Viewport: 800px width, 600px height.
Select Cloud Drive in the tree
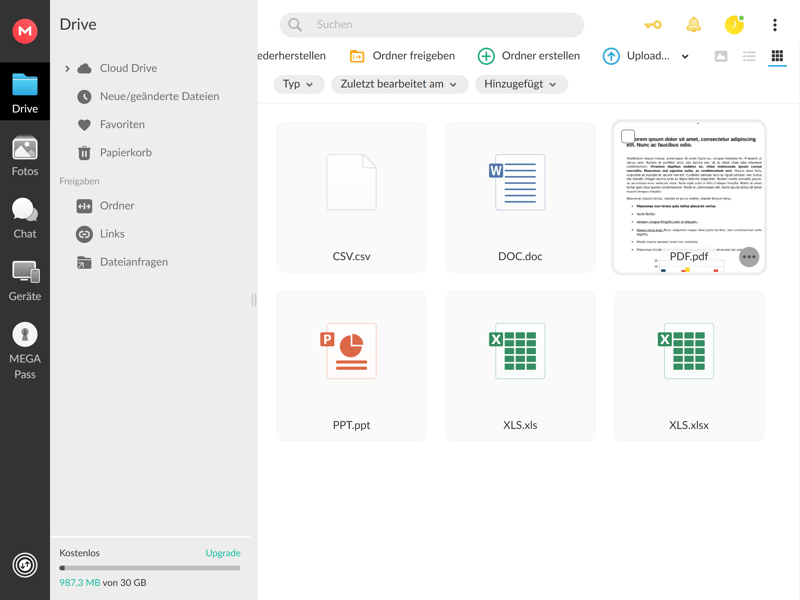click(129, 68)
